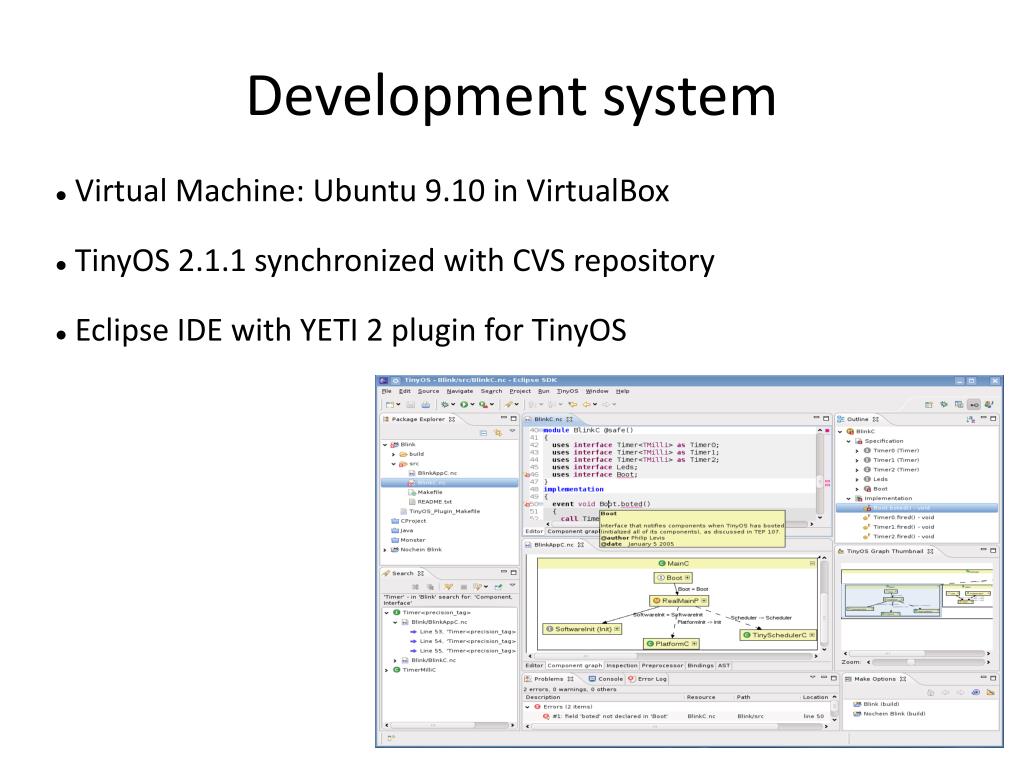Toggle expand box on RealMainP graph node
Viewport: 1024px width, 768px height.
pos(704,601)
